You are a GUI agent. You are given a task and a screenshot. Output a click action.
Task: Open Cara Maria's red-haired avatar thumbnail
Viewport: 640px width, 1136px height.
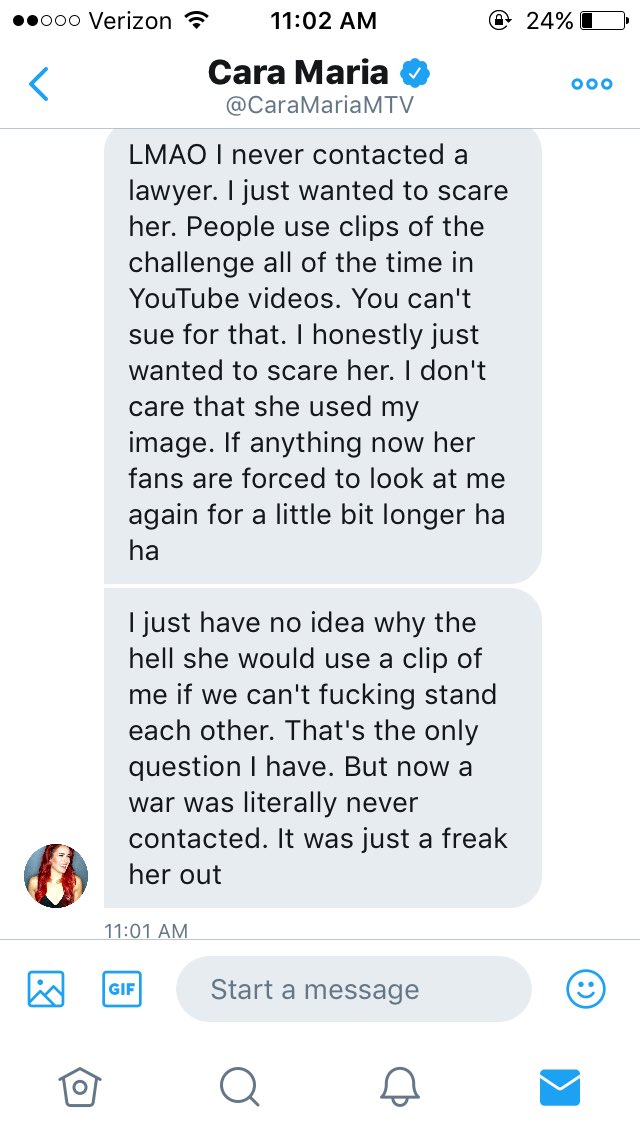(56, 875)
